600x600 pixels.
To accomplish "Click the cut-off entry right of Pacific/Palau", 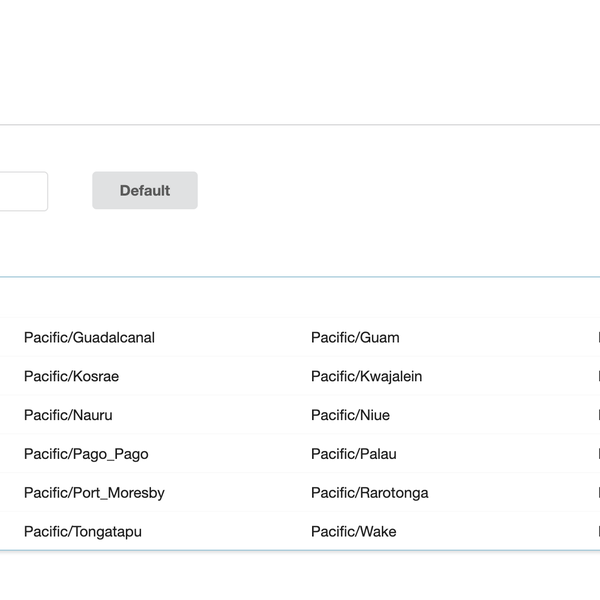I will pos(597,454).
